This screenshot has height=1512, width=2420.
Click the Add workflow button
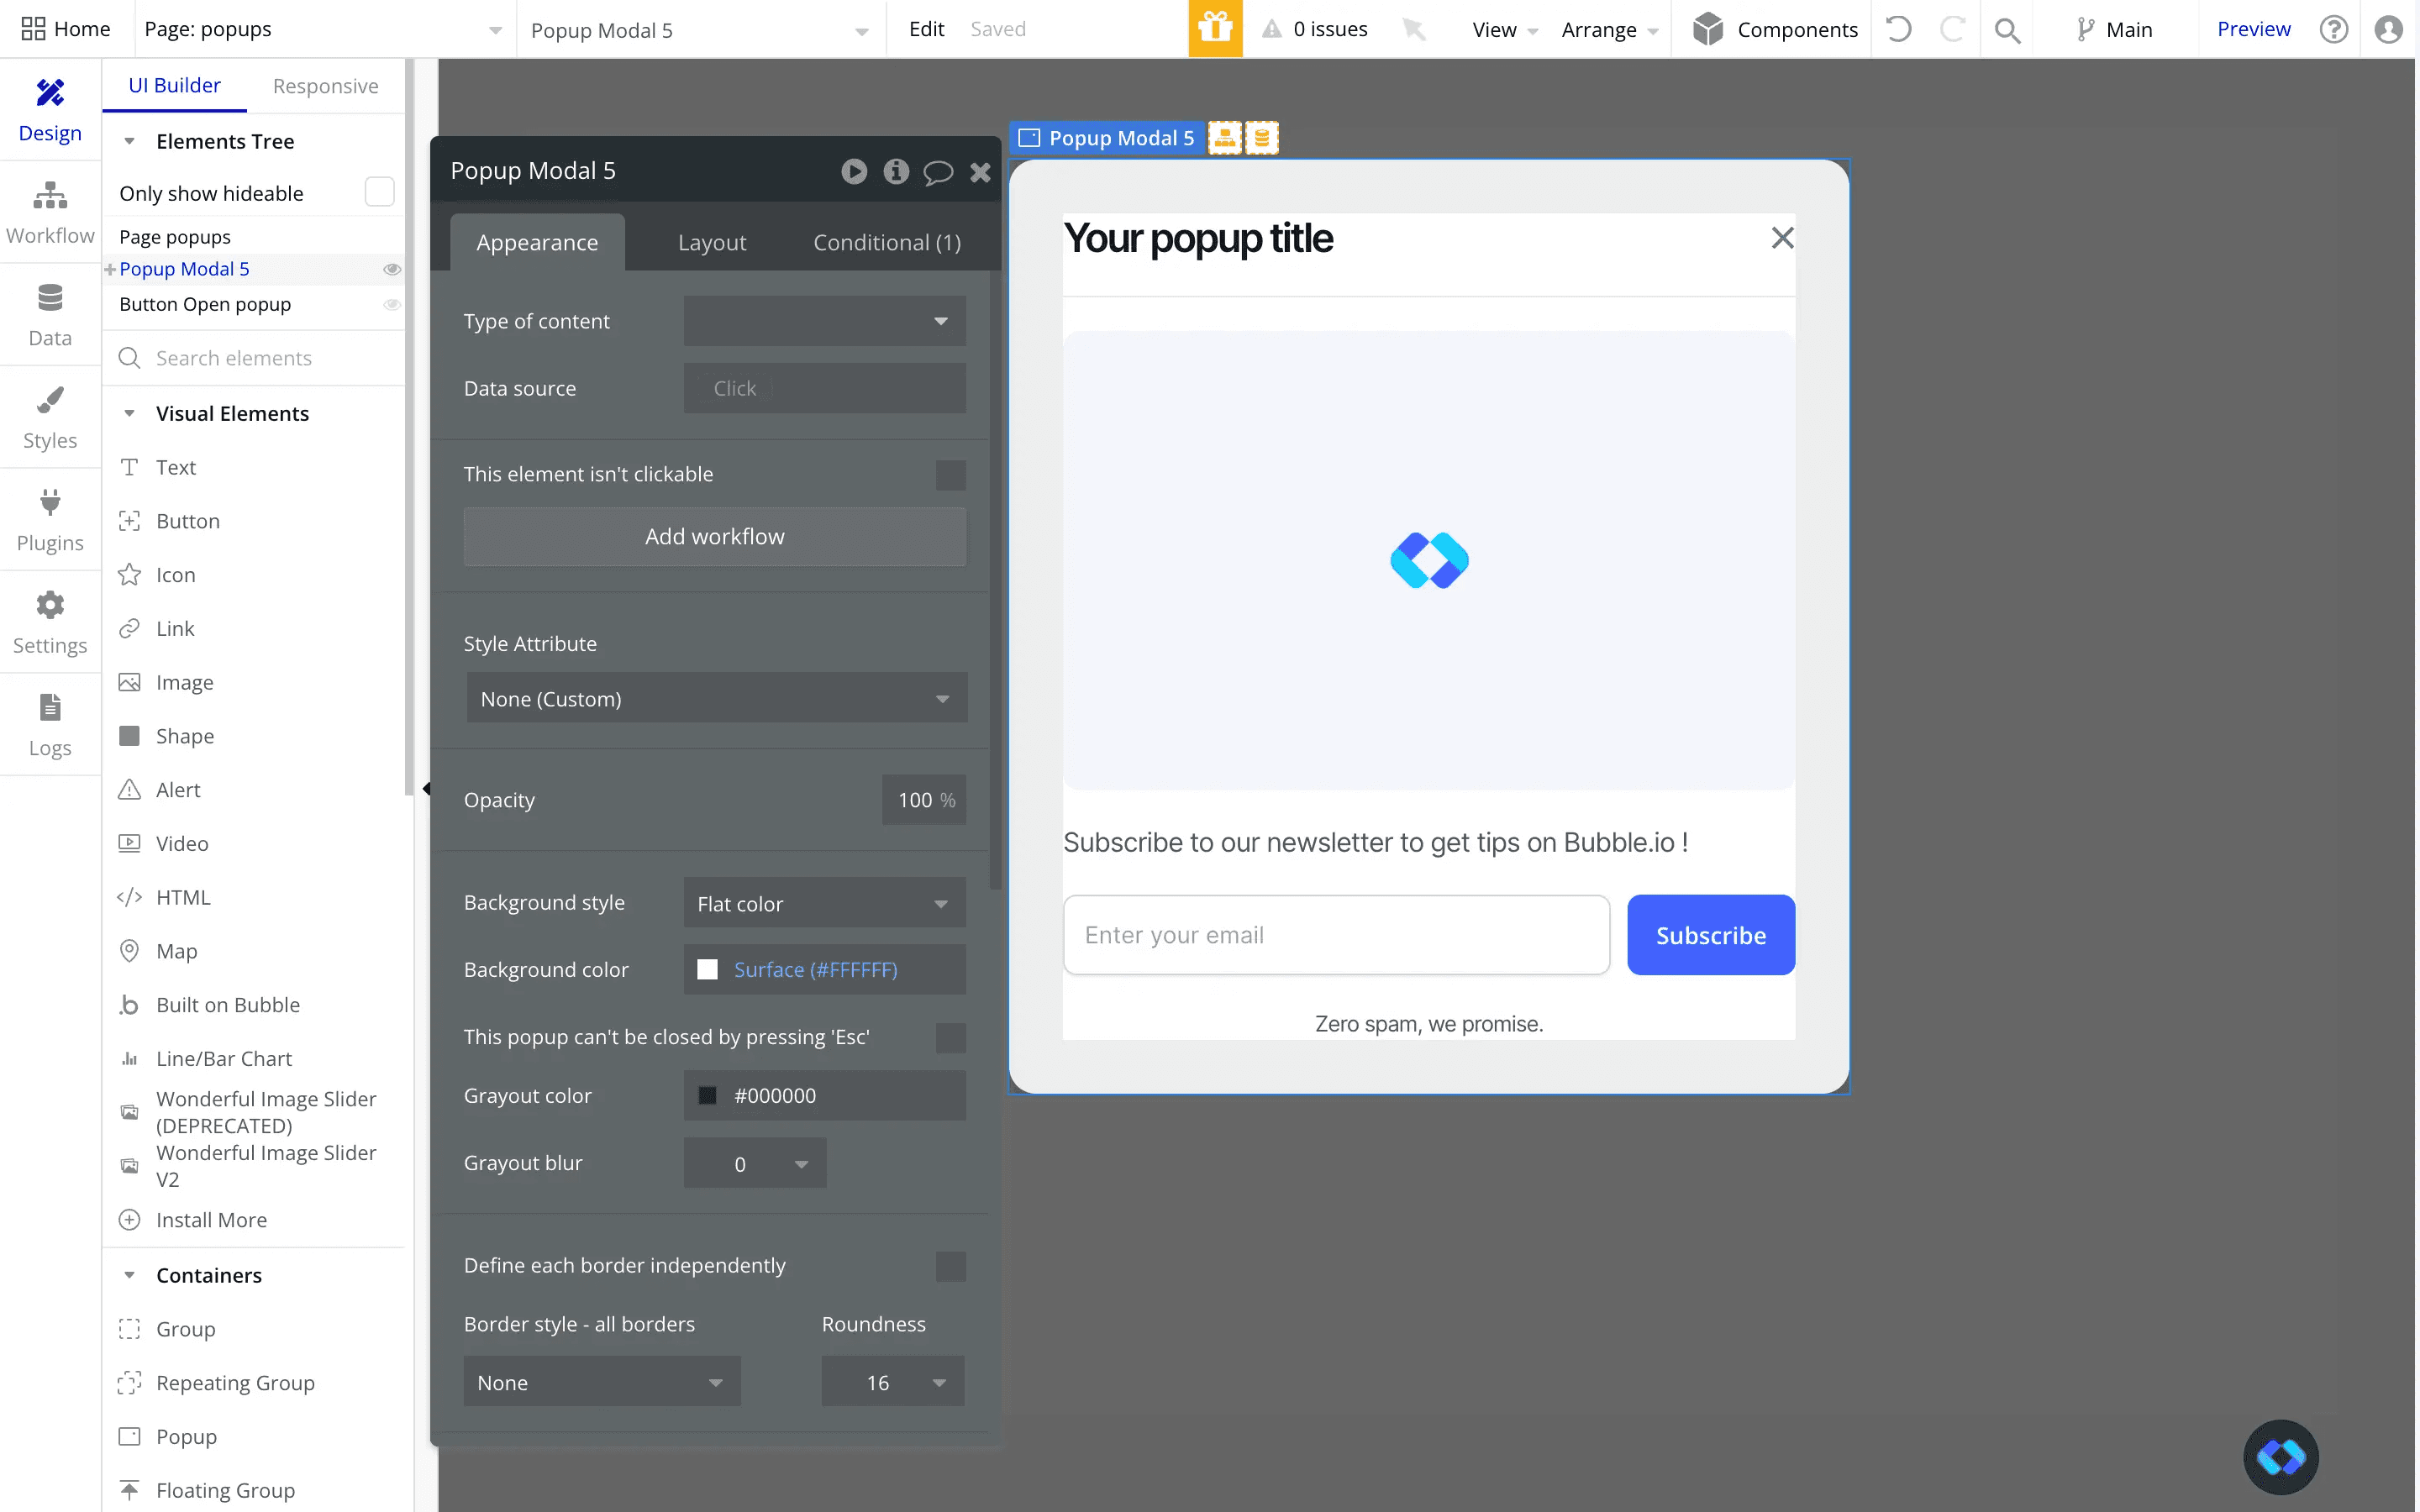(x=714, y=536)
